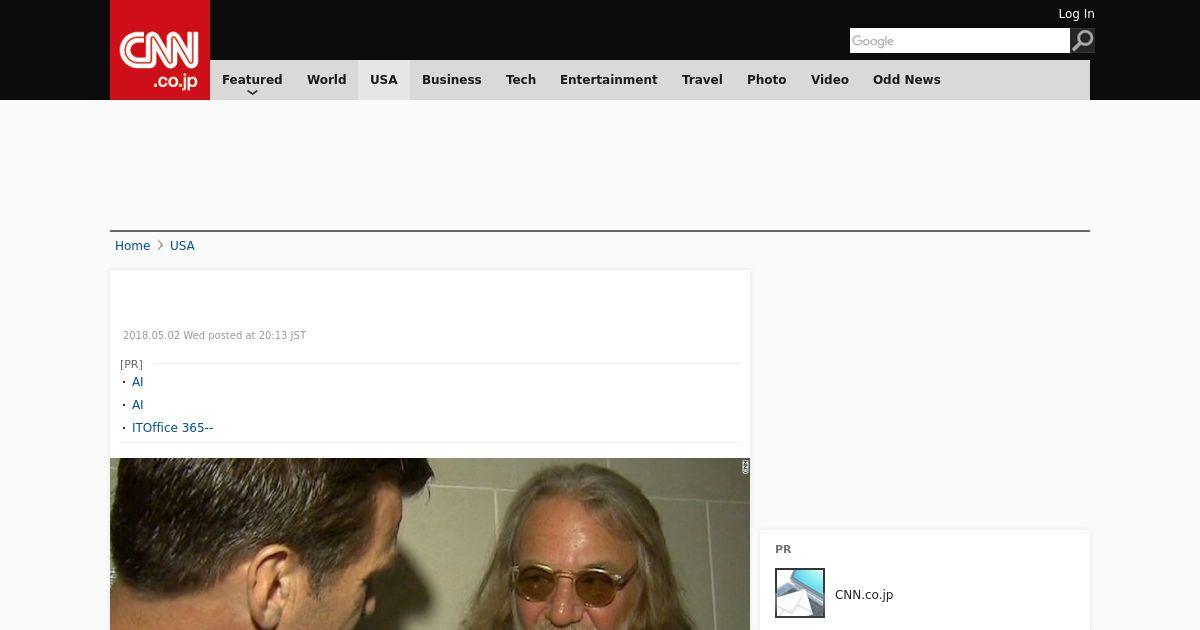This screenshot has height=630, width=1200.
Task: Go to the Travel section
Action: [x=702, y=80]
